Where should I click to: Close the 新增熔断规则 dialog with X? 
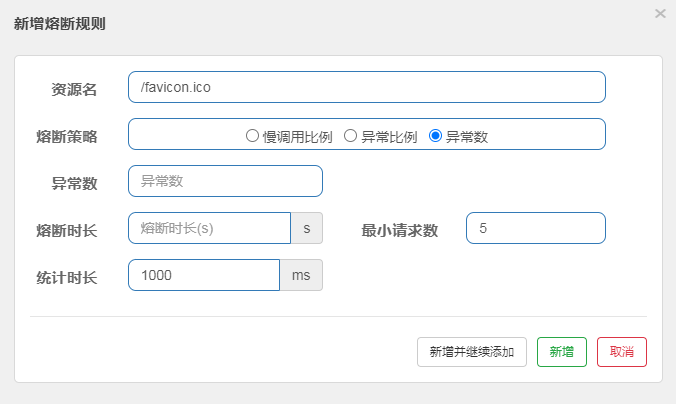point(659,14)
